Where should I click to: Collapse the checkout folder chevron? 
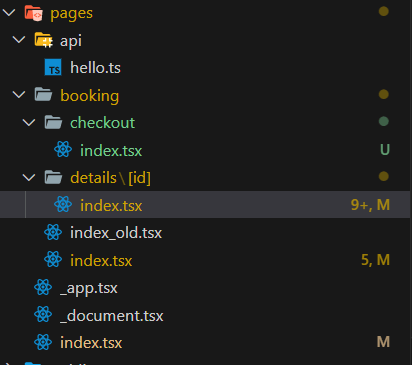pyautogui.click(x=29, y=123)
